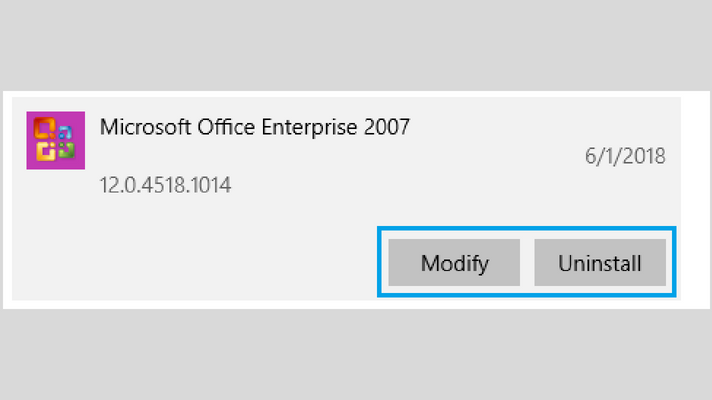Open Modify for Office Enterprise 2007
The image size is (712, 400).
(x=454, y=262)
